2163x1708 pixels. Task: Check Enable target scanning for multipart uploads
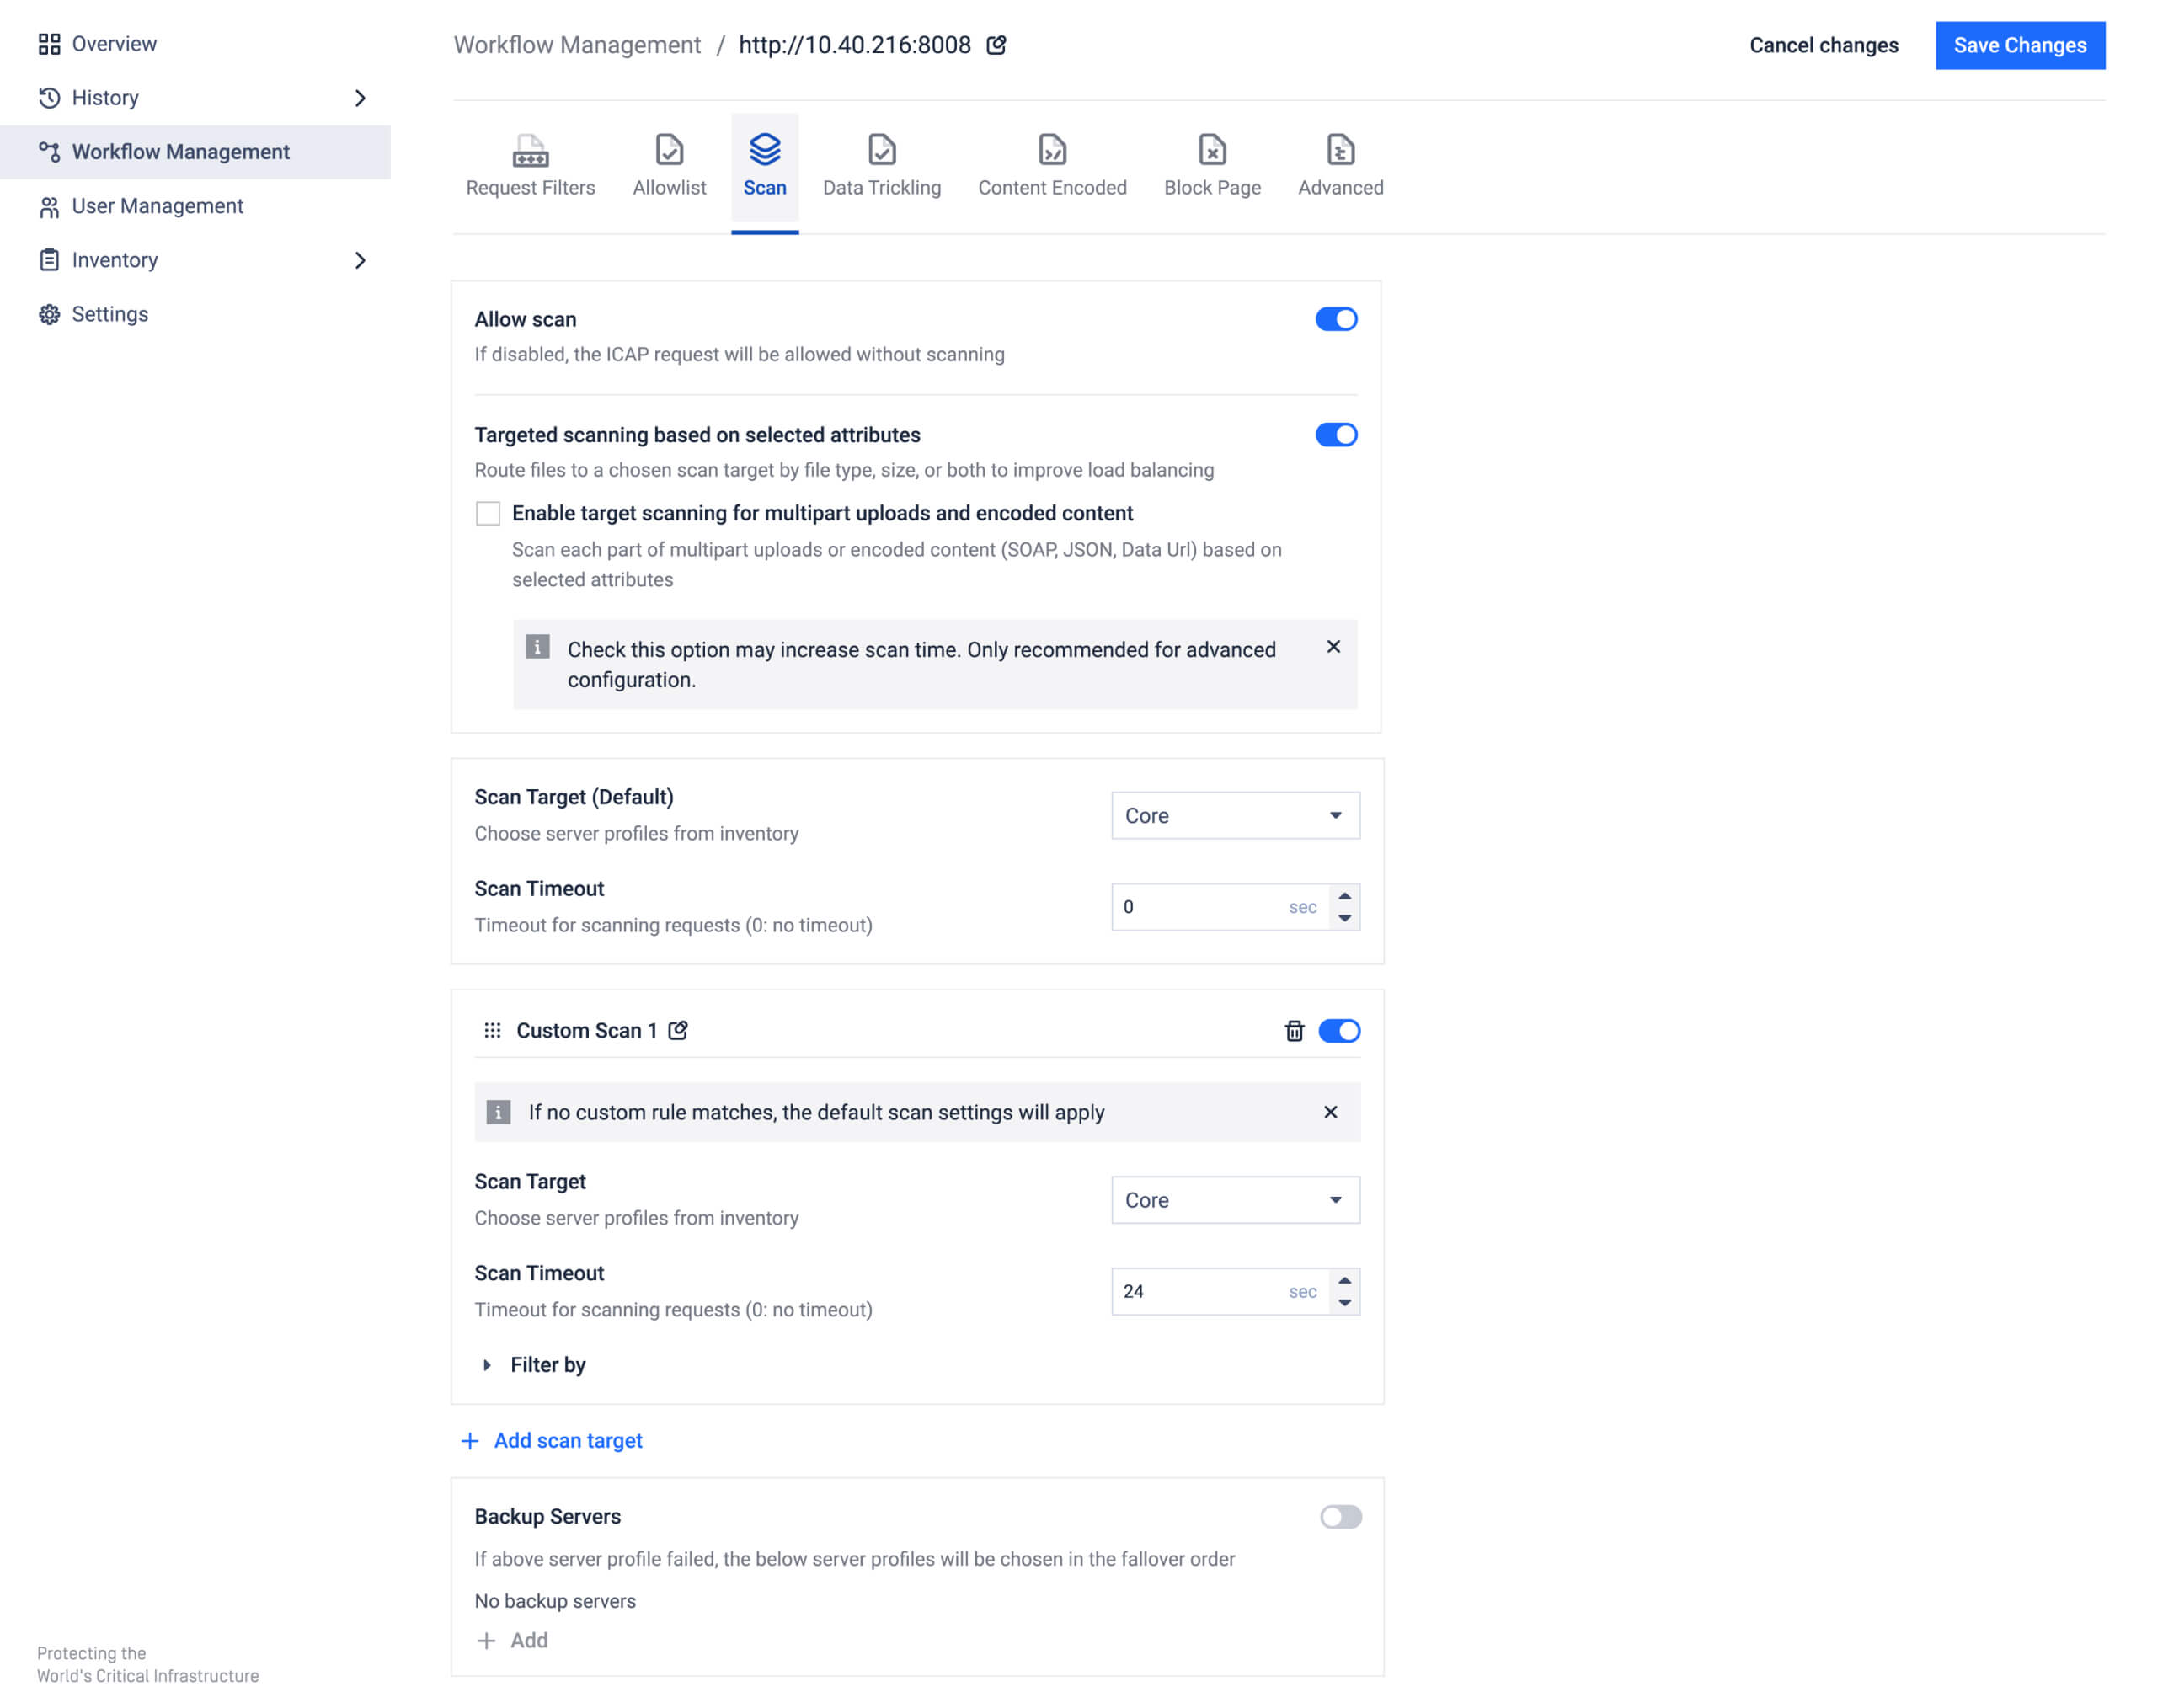click(x=488, y=513)
